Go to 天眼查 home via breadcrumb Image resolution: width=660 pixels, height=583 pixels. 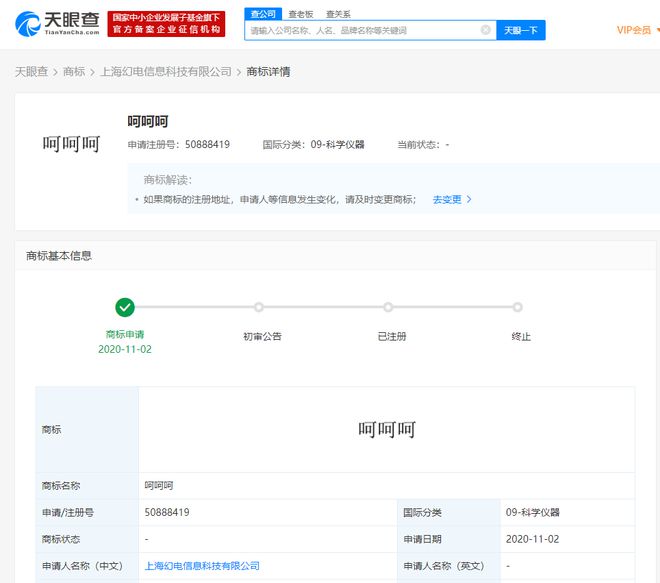click(32, 72)
